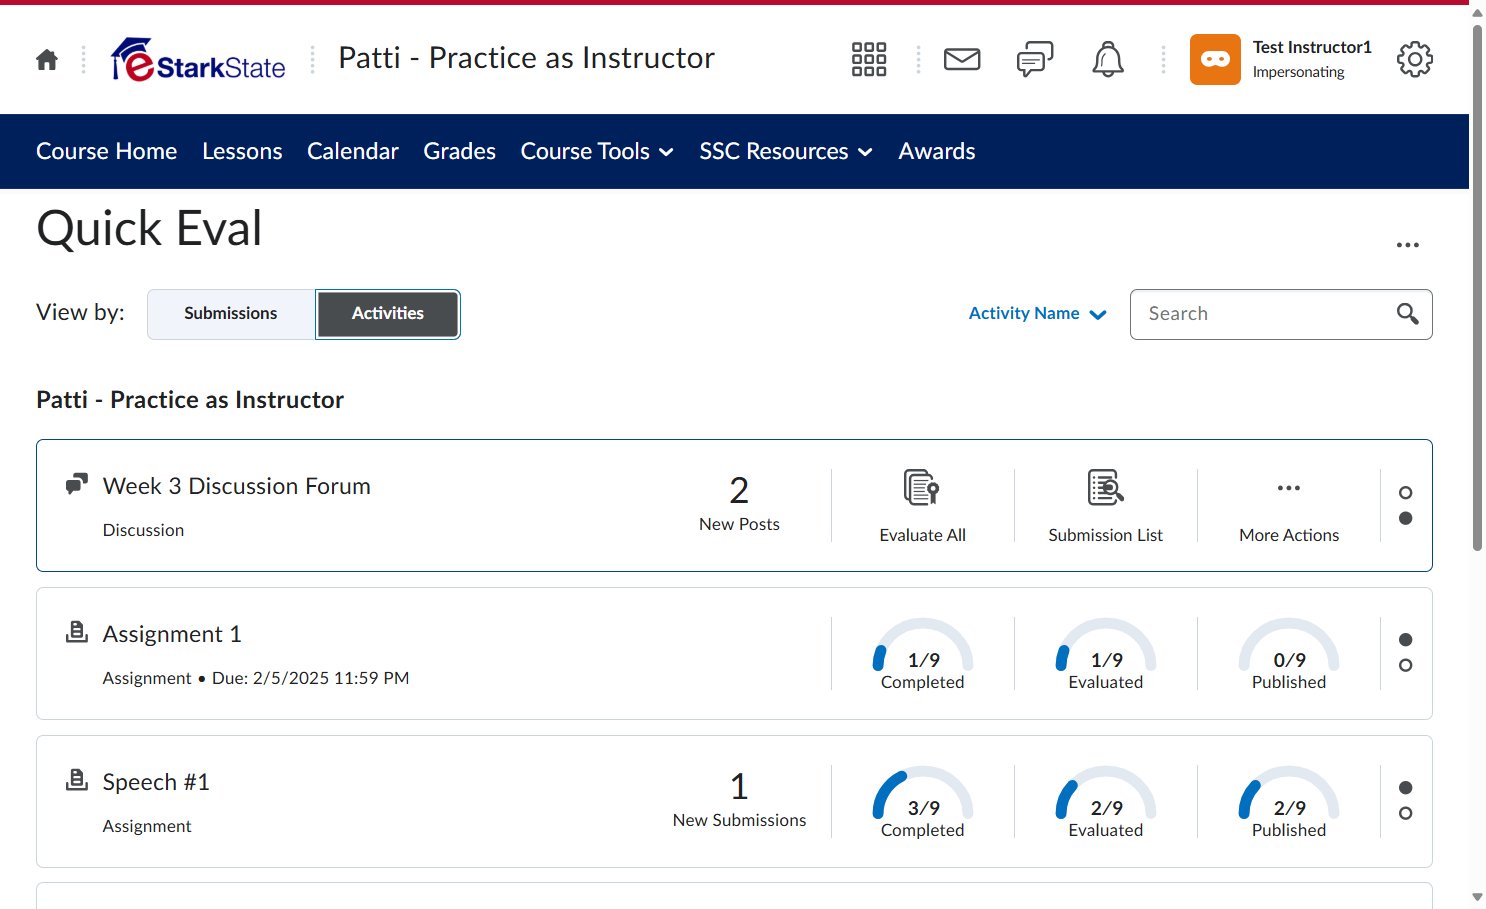Click Evaluate All for Week 3 Discussion
This screenshot has height=909, width=1486.
click(x=922, y=506)
